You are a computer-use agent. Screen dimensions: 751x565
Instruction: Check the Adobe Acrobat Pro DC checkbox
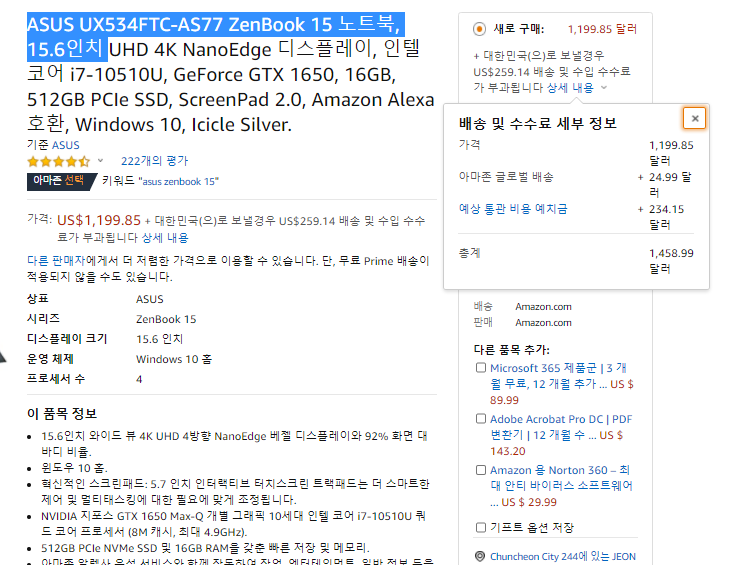[x=480, y=419]
